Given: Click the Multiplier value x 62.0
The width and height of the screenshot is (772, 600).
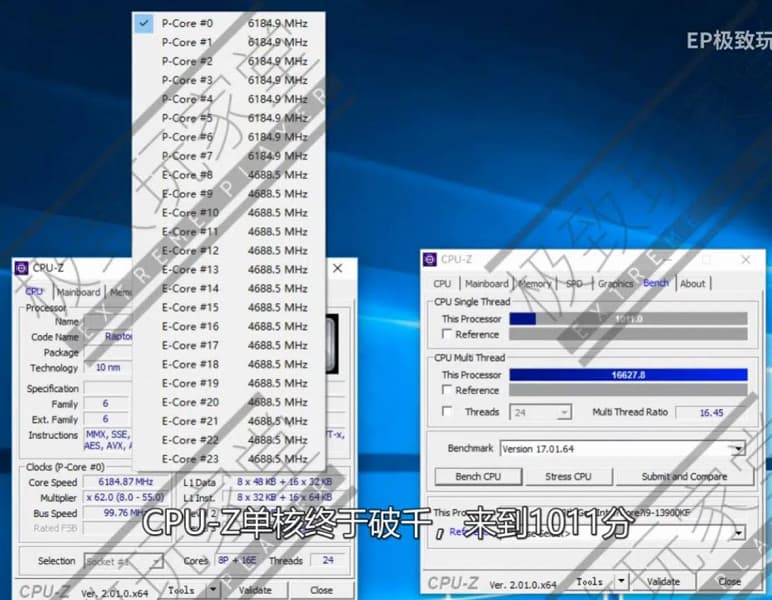Looking at the screenshot, I should pyautogui.click(x=125, y=497).
